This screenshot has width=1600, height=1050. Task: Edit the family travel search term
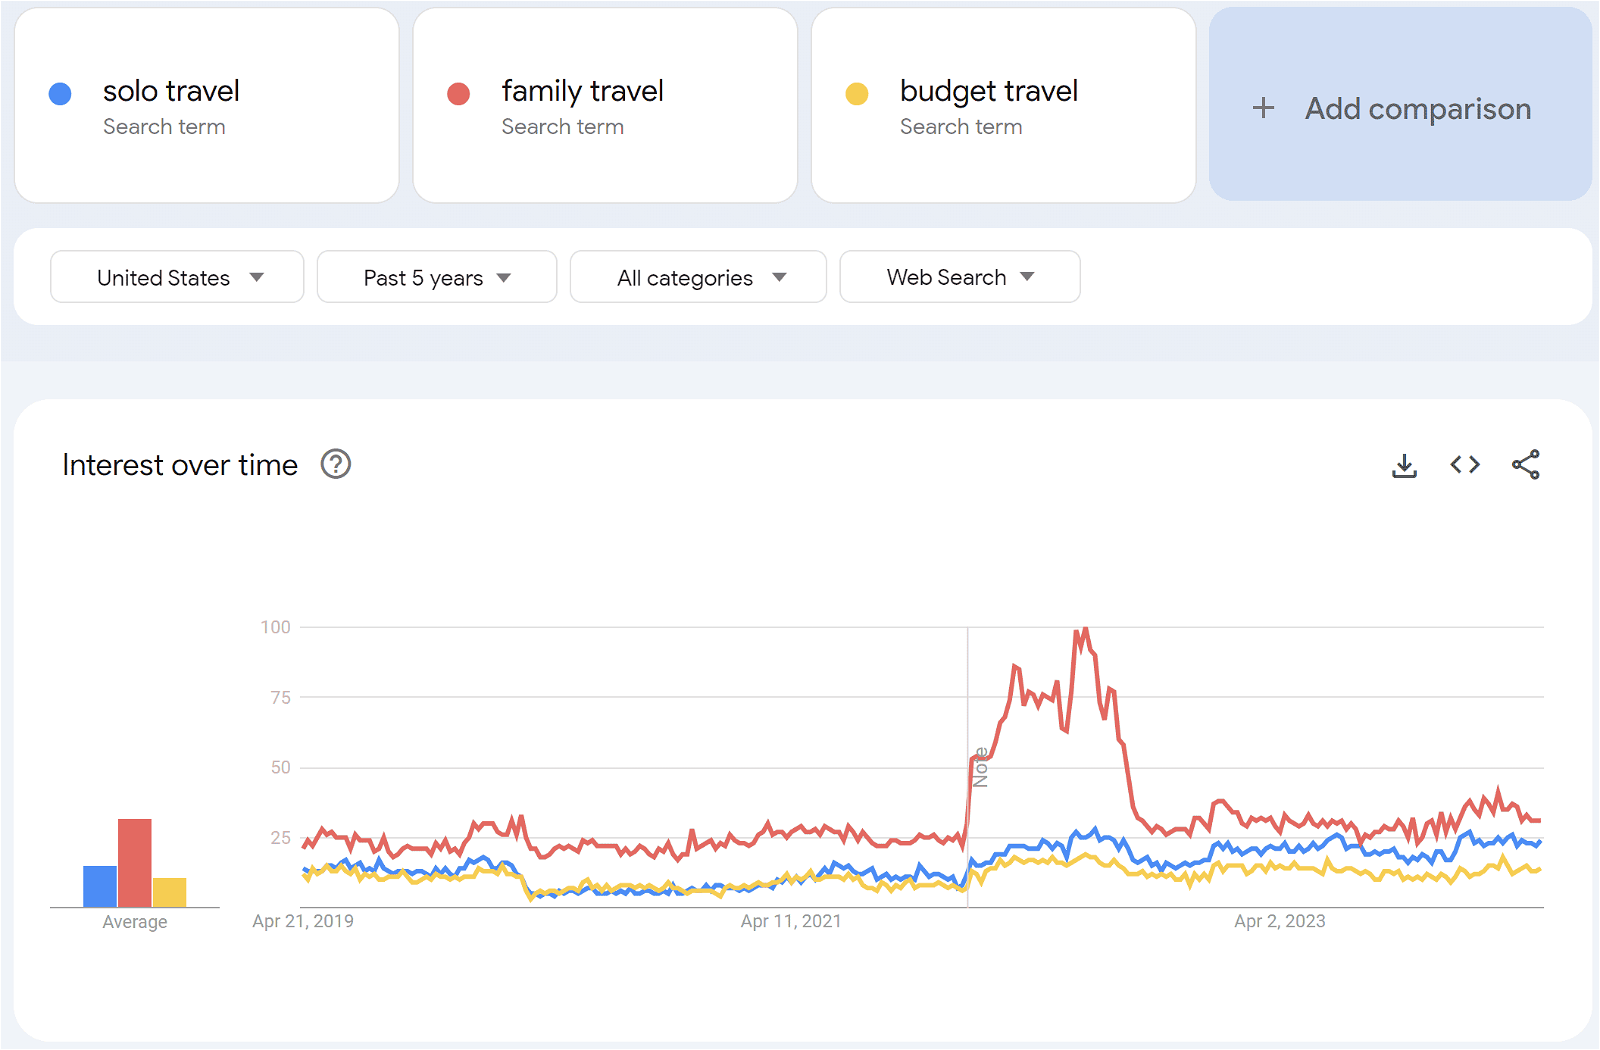pos(582,91)
